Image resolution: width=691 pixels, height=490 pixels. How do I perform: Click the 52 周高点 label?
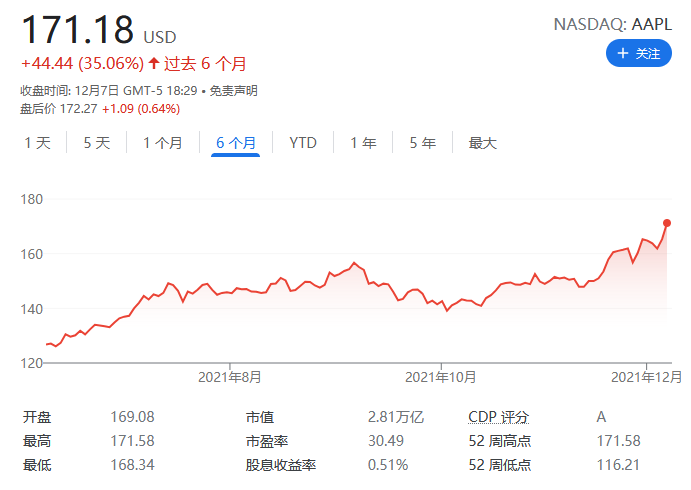point(500,441)
